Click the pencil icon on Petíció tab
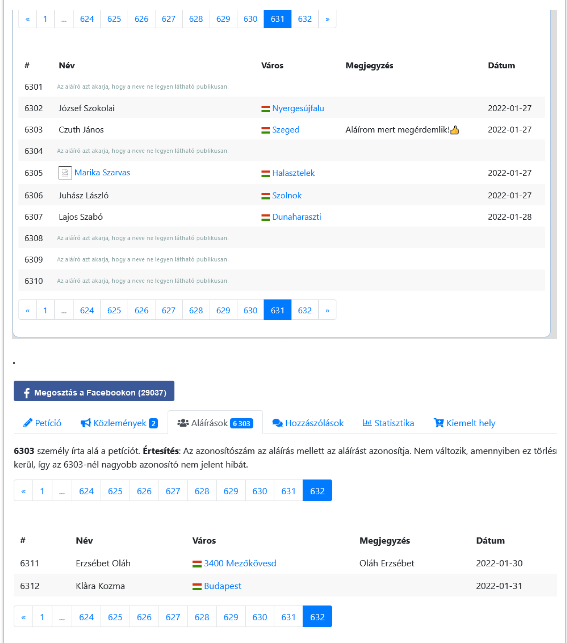Viewport: 567px width, 643px height. tap(27, 422)
